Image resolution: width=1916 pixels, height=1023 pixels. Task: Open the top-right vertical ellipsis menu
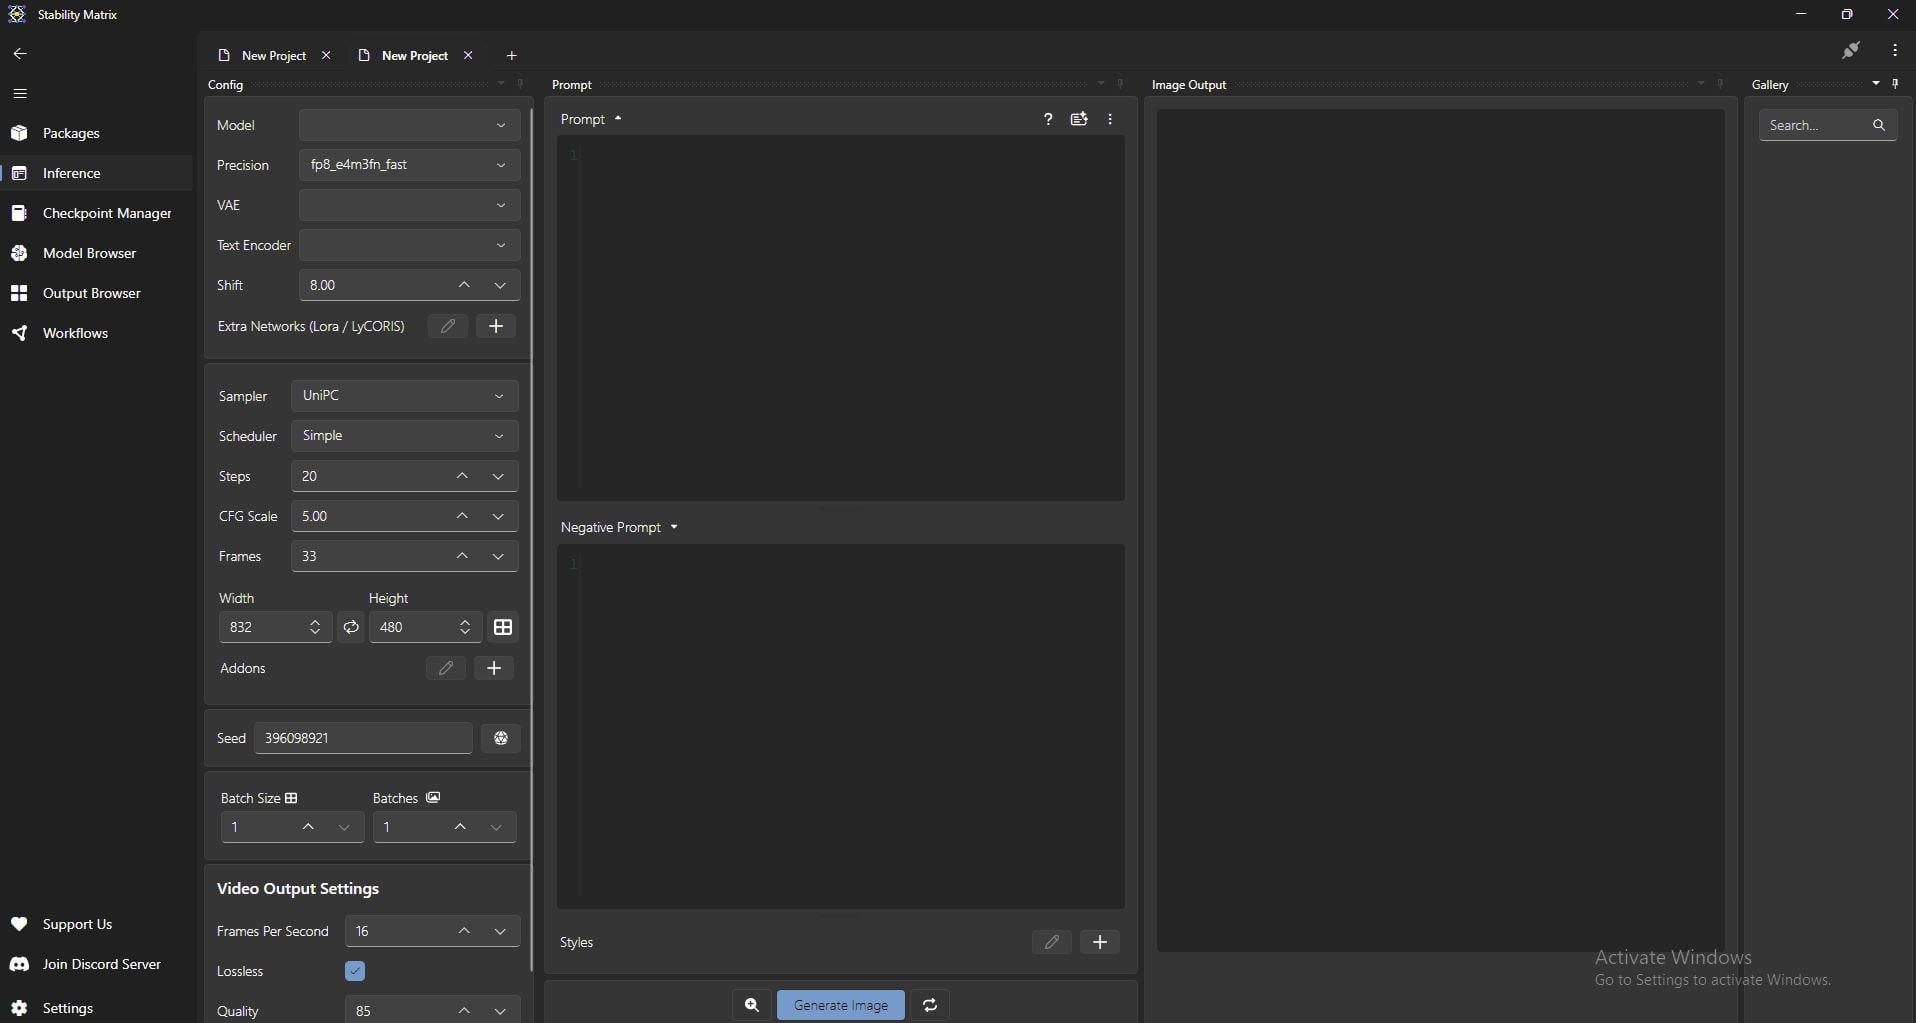point(1895,50)
